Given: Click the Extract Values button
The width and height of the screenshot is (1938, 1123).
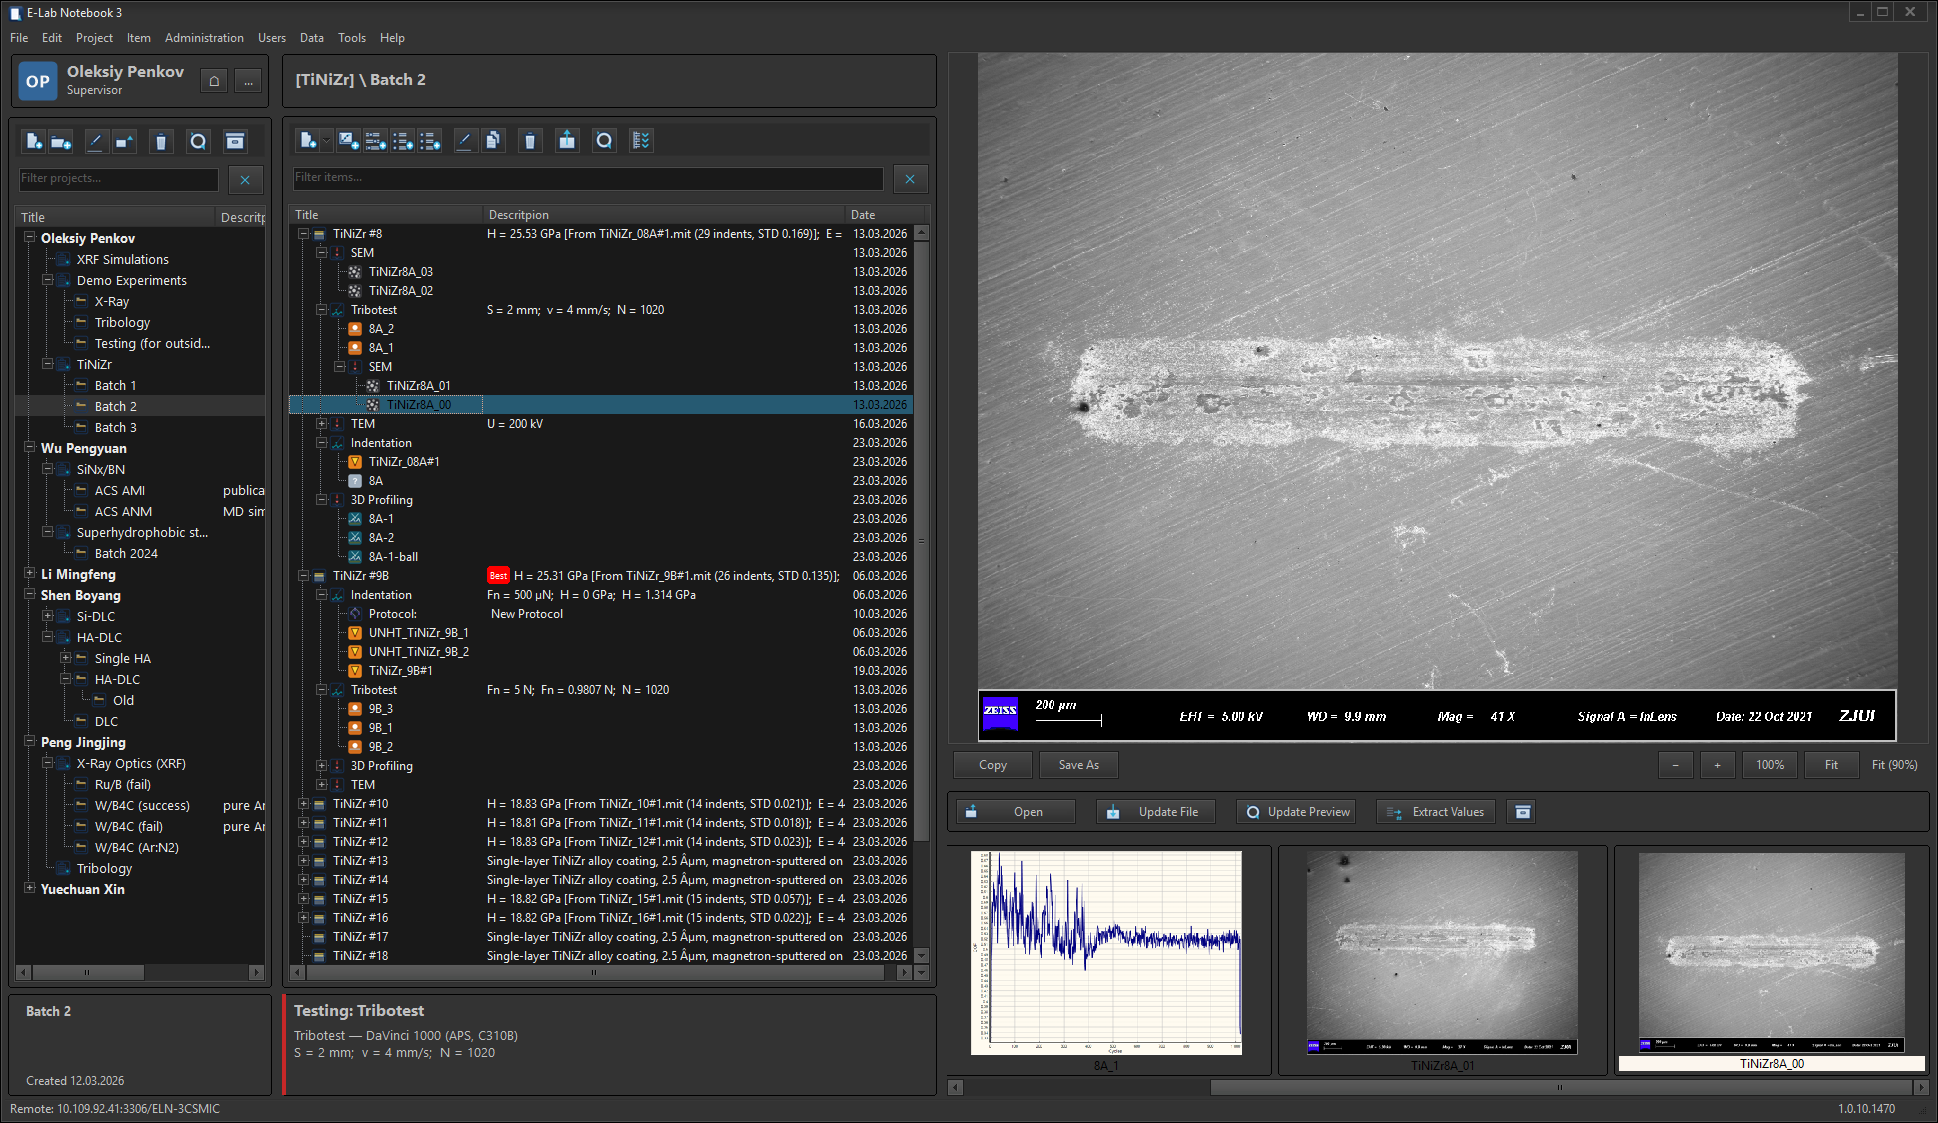Looking at the screenshot, I should tap(1436, 812).
